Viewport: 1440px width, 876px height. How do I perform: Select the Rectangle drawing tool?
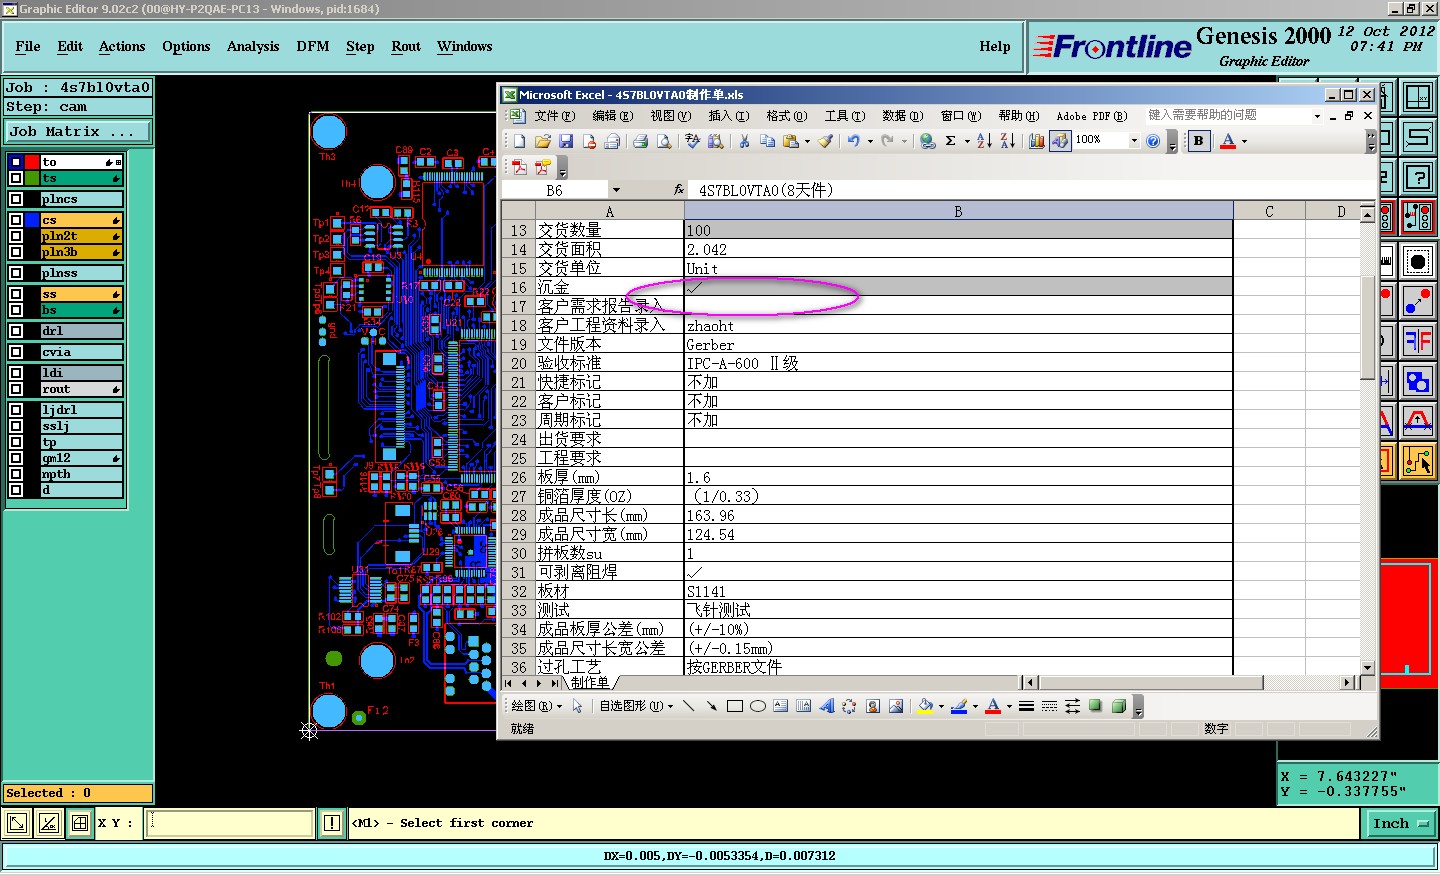pos(735,706)
